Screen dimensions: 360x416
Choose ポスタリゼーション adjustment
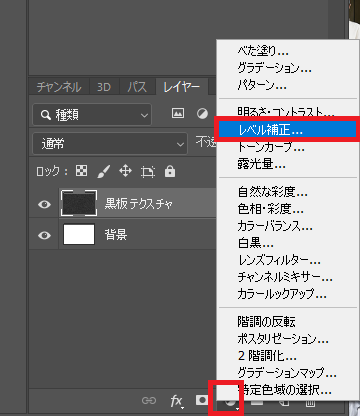tap(283, 339)
